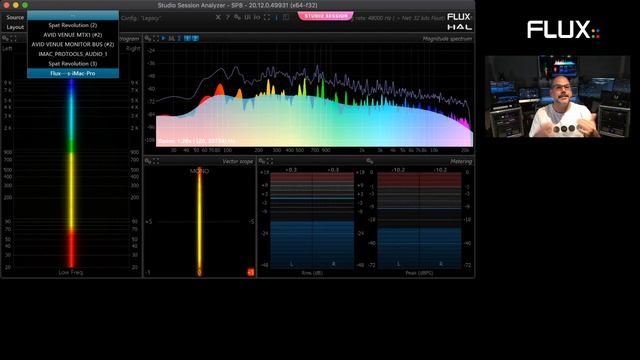Select the blank dash entry atop source list
Screen dimensions: 640x360
pos(73,16)
